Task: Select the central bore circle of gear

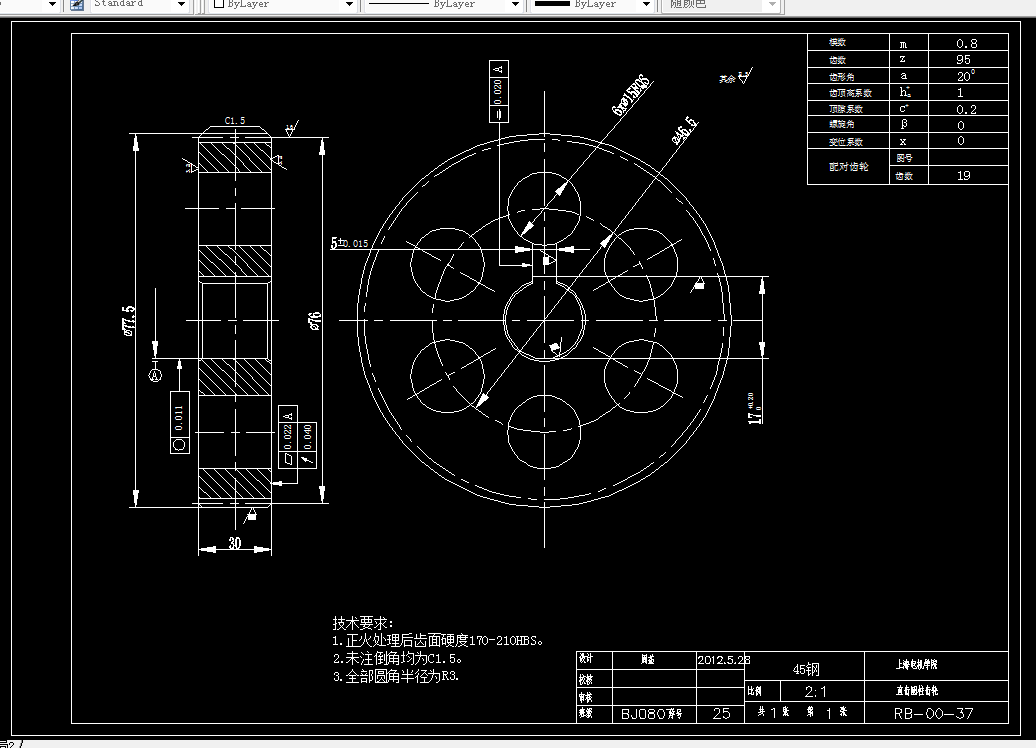Action: click(x=545, y=320)
